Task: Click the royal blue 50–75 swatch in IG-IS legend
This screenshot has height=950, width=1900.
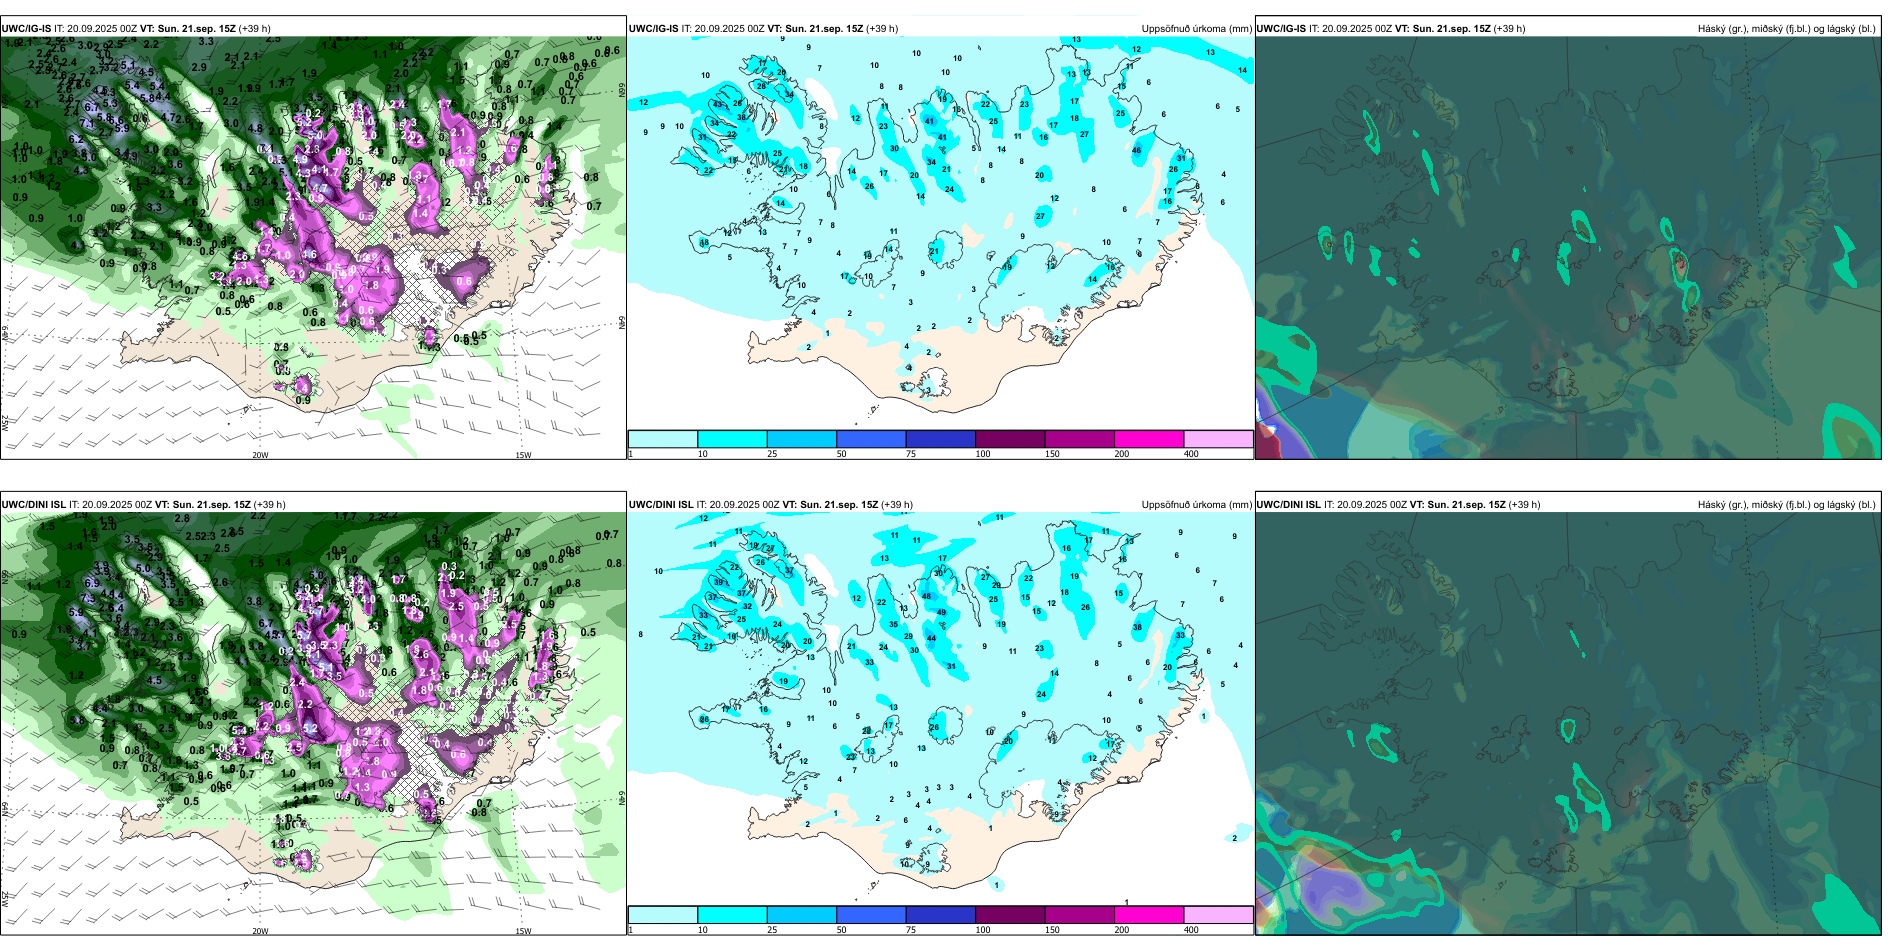Action: 871,439
